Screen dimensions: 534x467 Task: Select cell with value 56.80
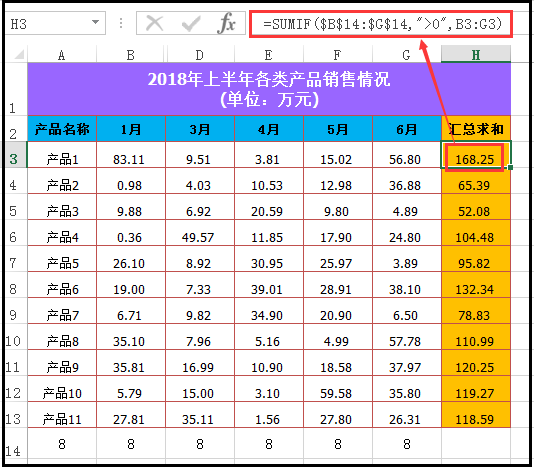pos(406,155)
